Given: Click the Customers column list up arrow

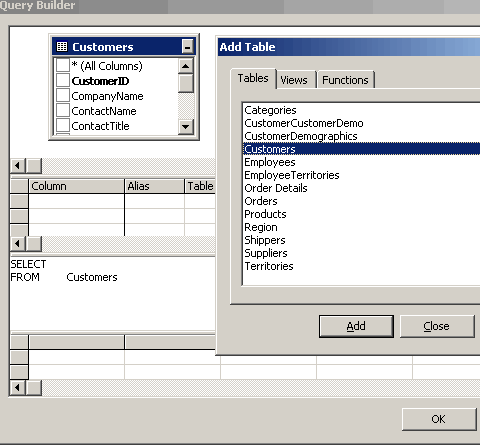Looking at the screenshot, I should click(x=186, y=66).
